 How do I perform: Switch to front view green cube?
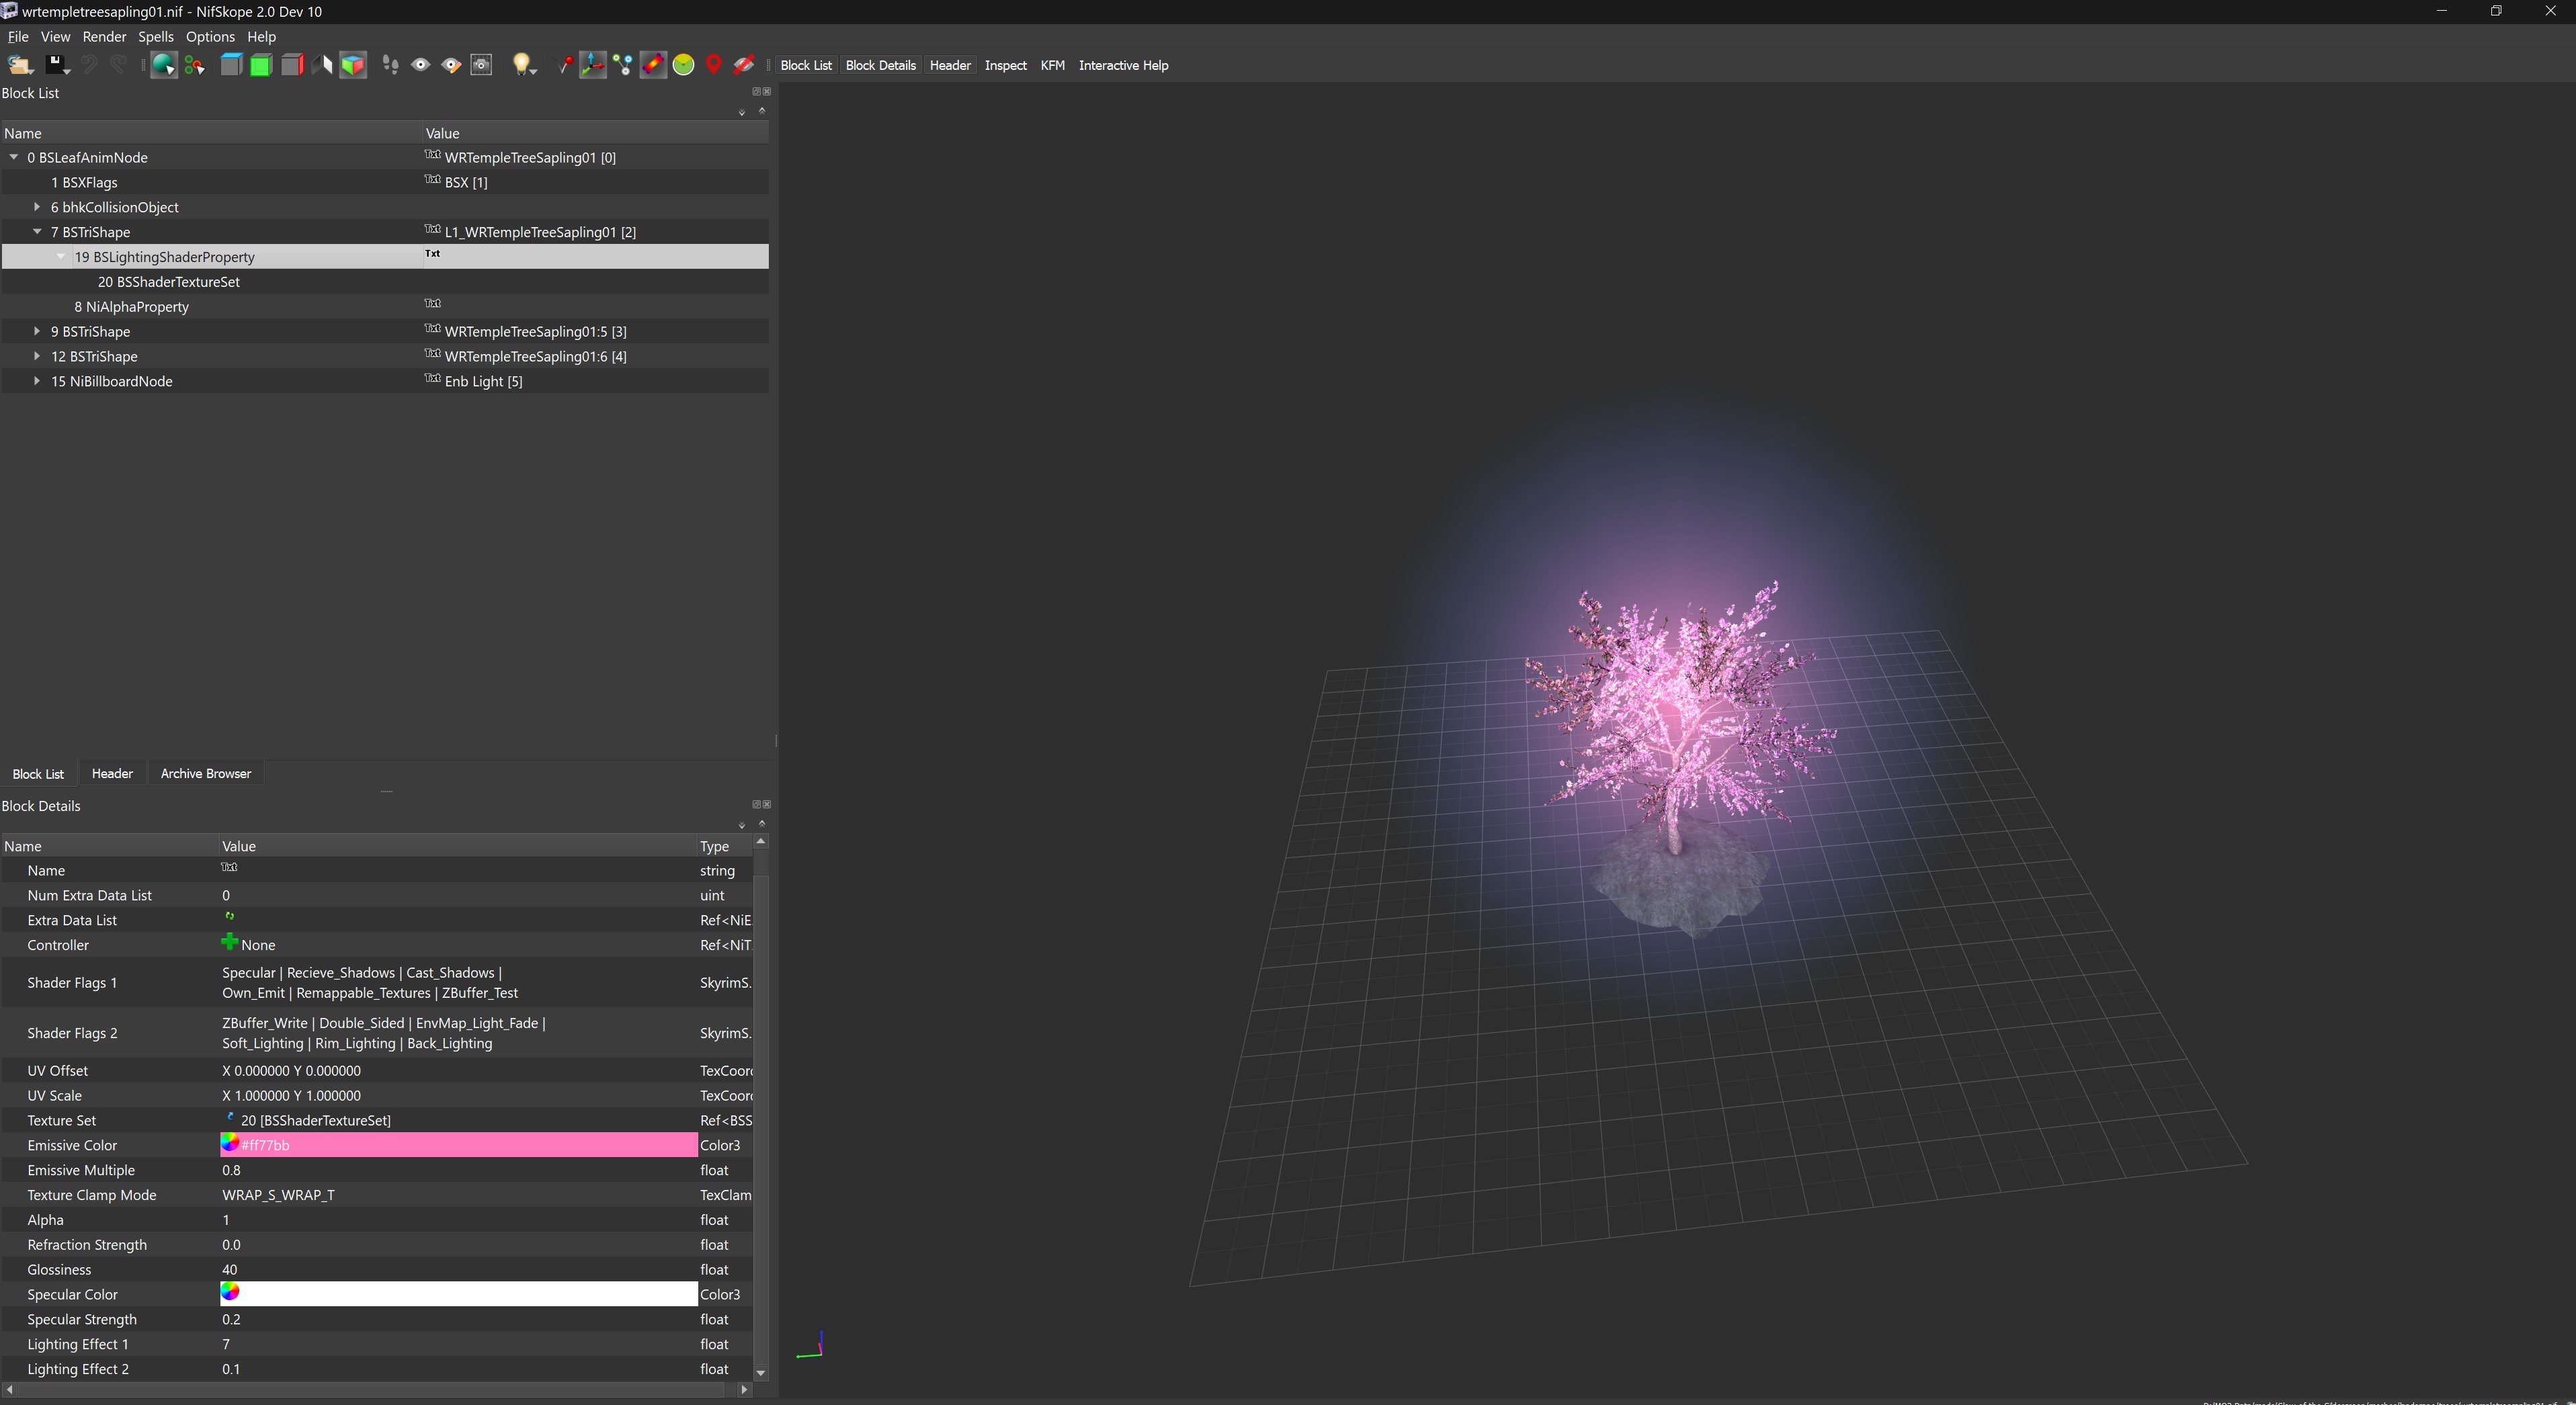point(261,65)
